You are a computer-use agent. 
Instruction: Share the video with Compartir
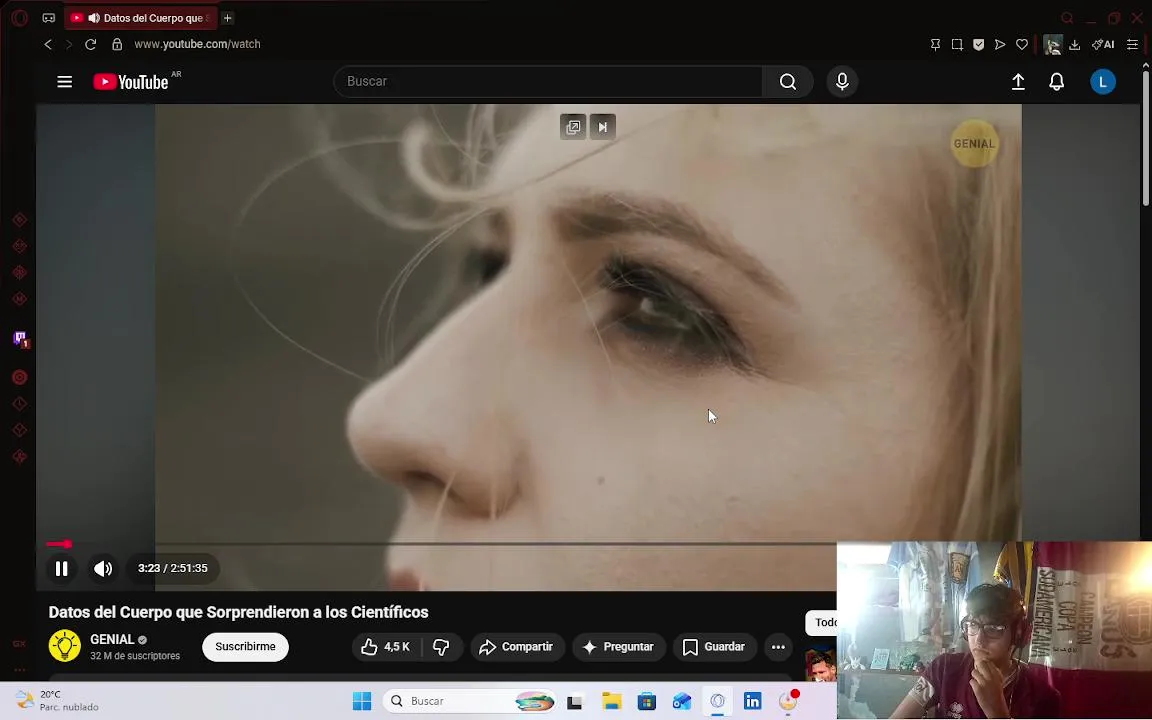[x=516, y=647]
